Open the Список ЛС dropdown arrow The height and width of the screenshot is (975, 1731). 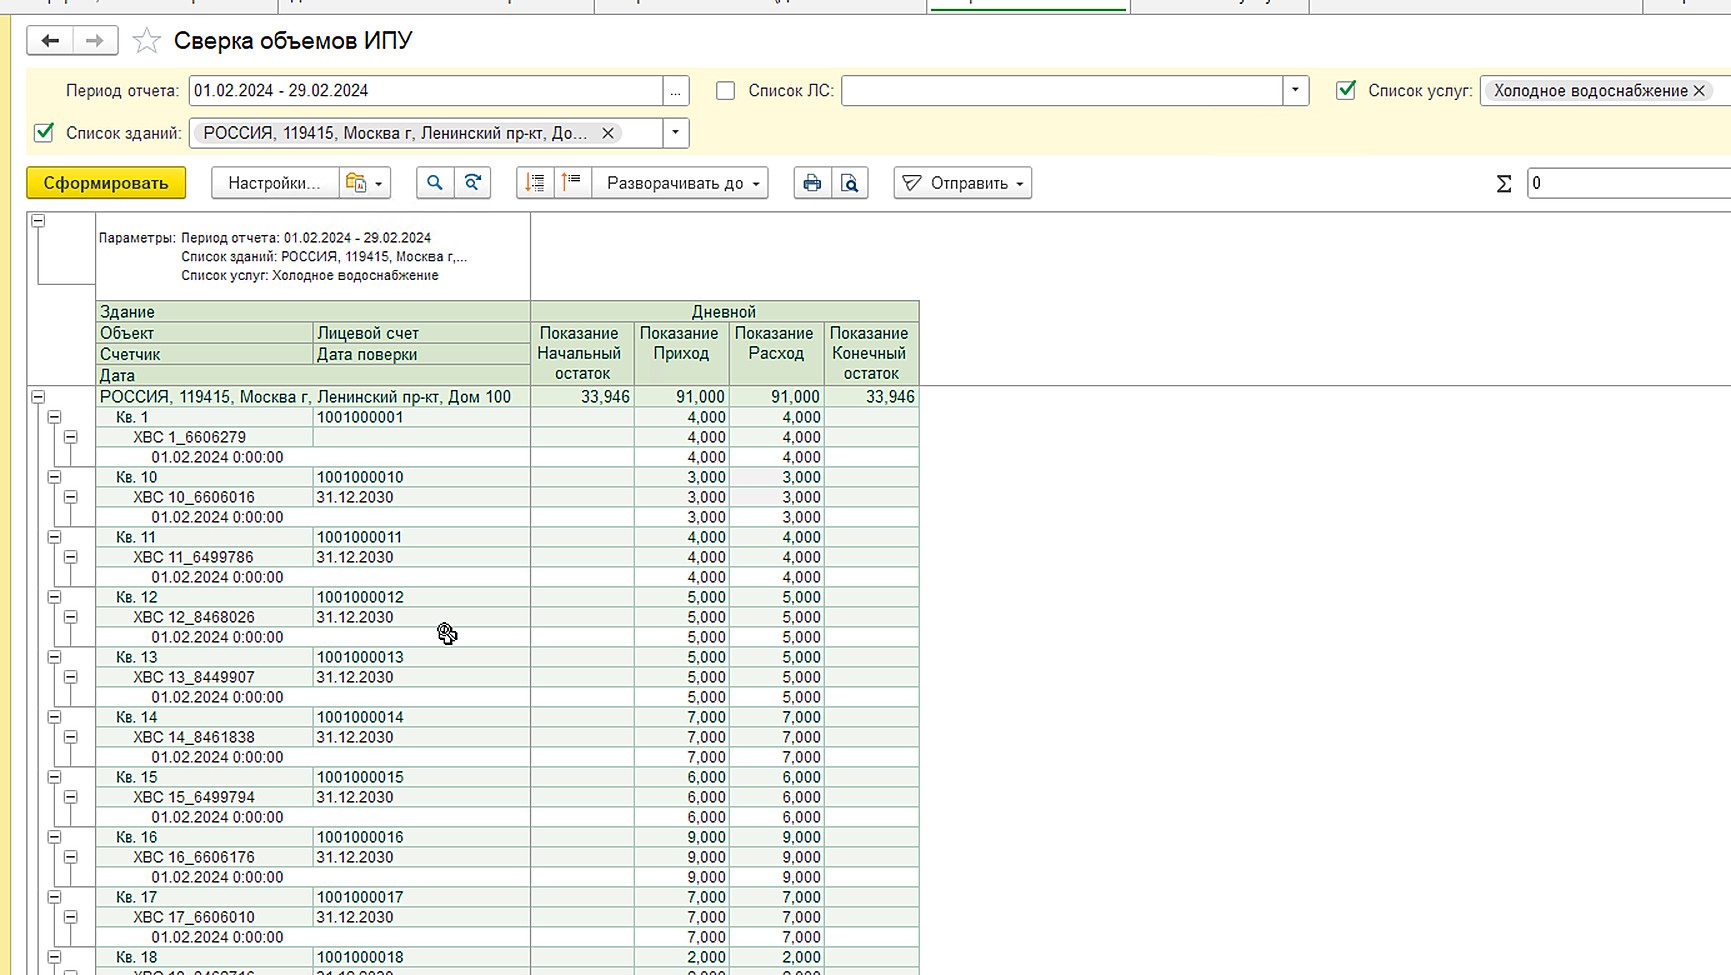[1296, 91]
